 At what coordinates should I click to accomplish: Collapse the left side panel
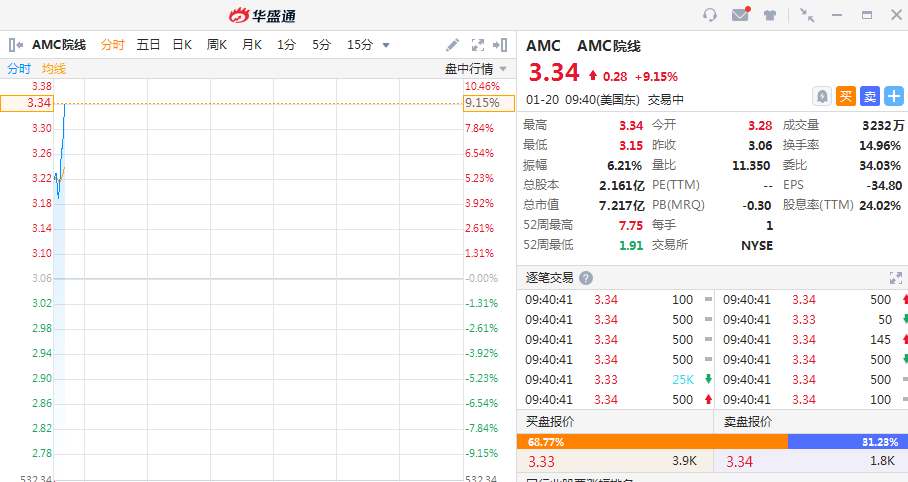coord(15,45)
